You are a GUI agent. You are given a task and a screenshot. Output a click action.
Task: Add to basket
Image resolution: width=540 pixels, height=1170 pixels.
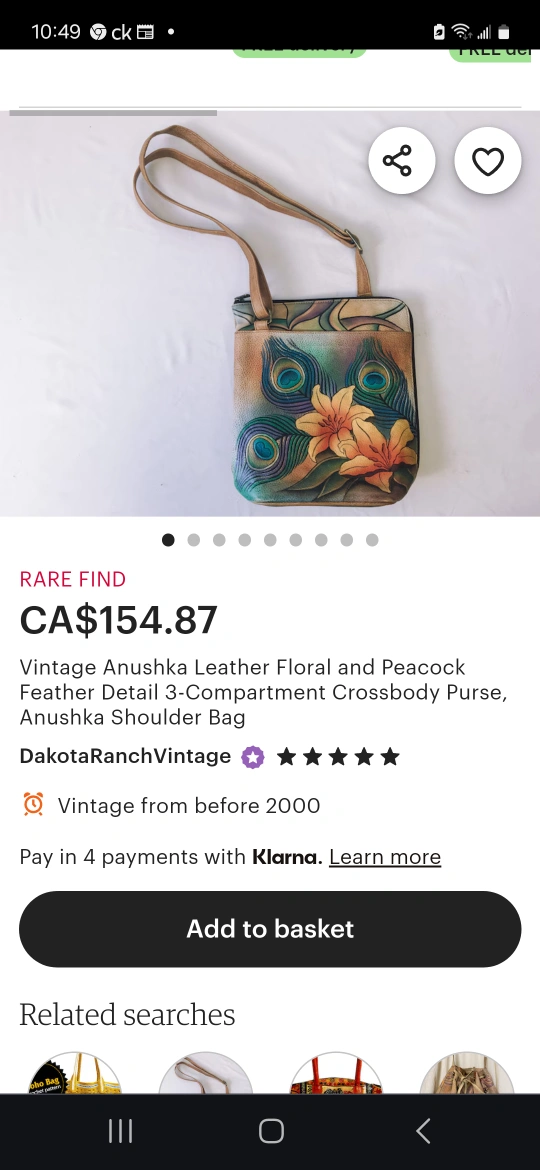point(270,929)
